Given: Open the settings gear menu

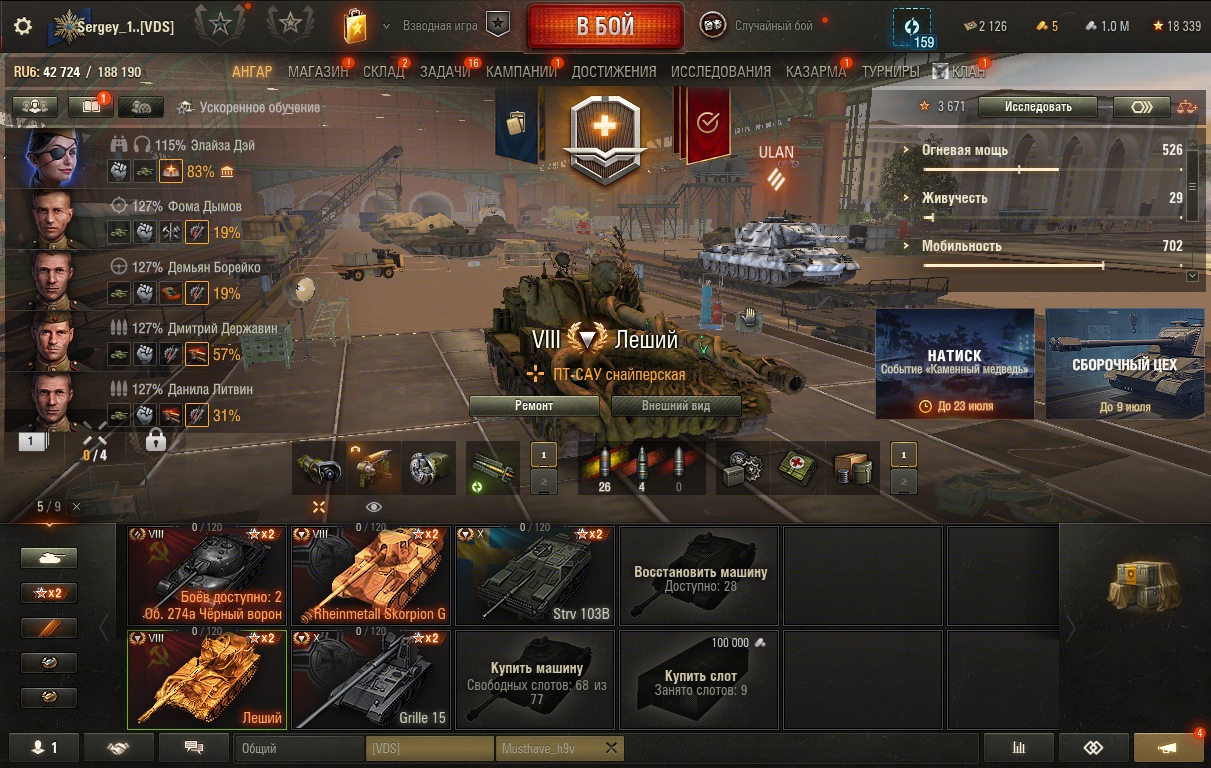Looking at the screenshot, I should pos(23,27).
